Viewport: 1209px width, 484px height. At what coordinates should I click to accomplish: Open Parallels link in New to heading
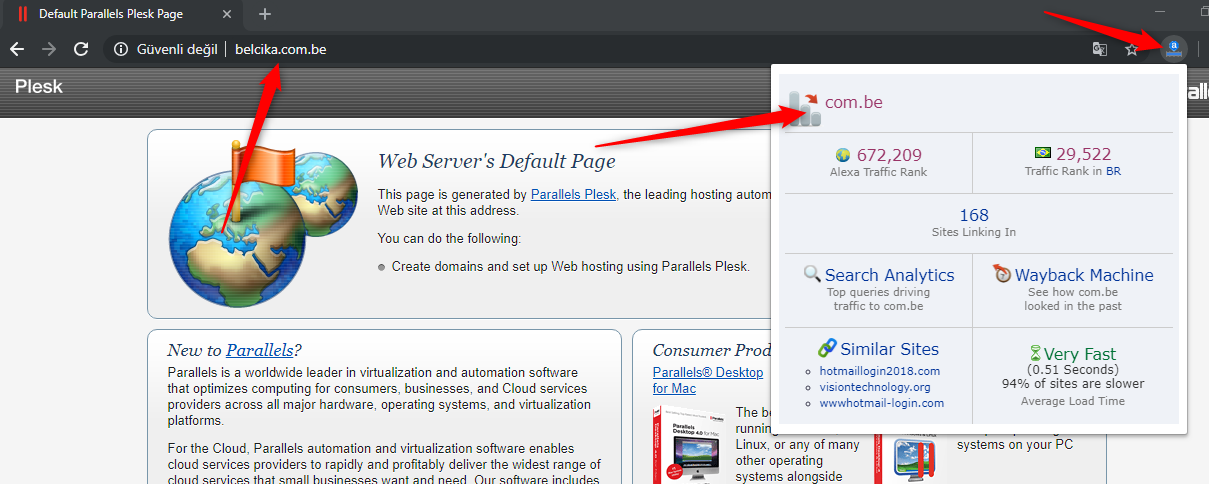[x=260, y=350]
